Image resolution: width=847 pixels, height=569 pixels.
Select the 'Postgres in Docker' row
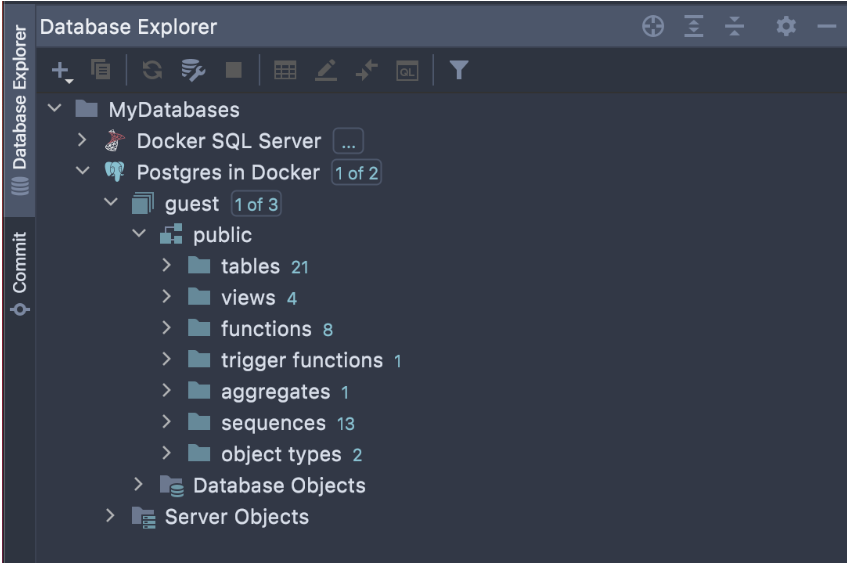(x=228, y=172)
